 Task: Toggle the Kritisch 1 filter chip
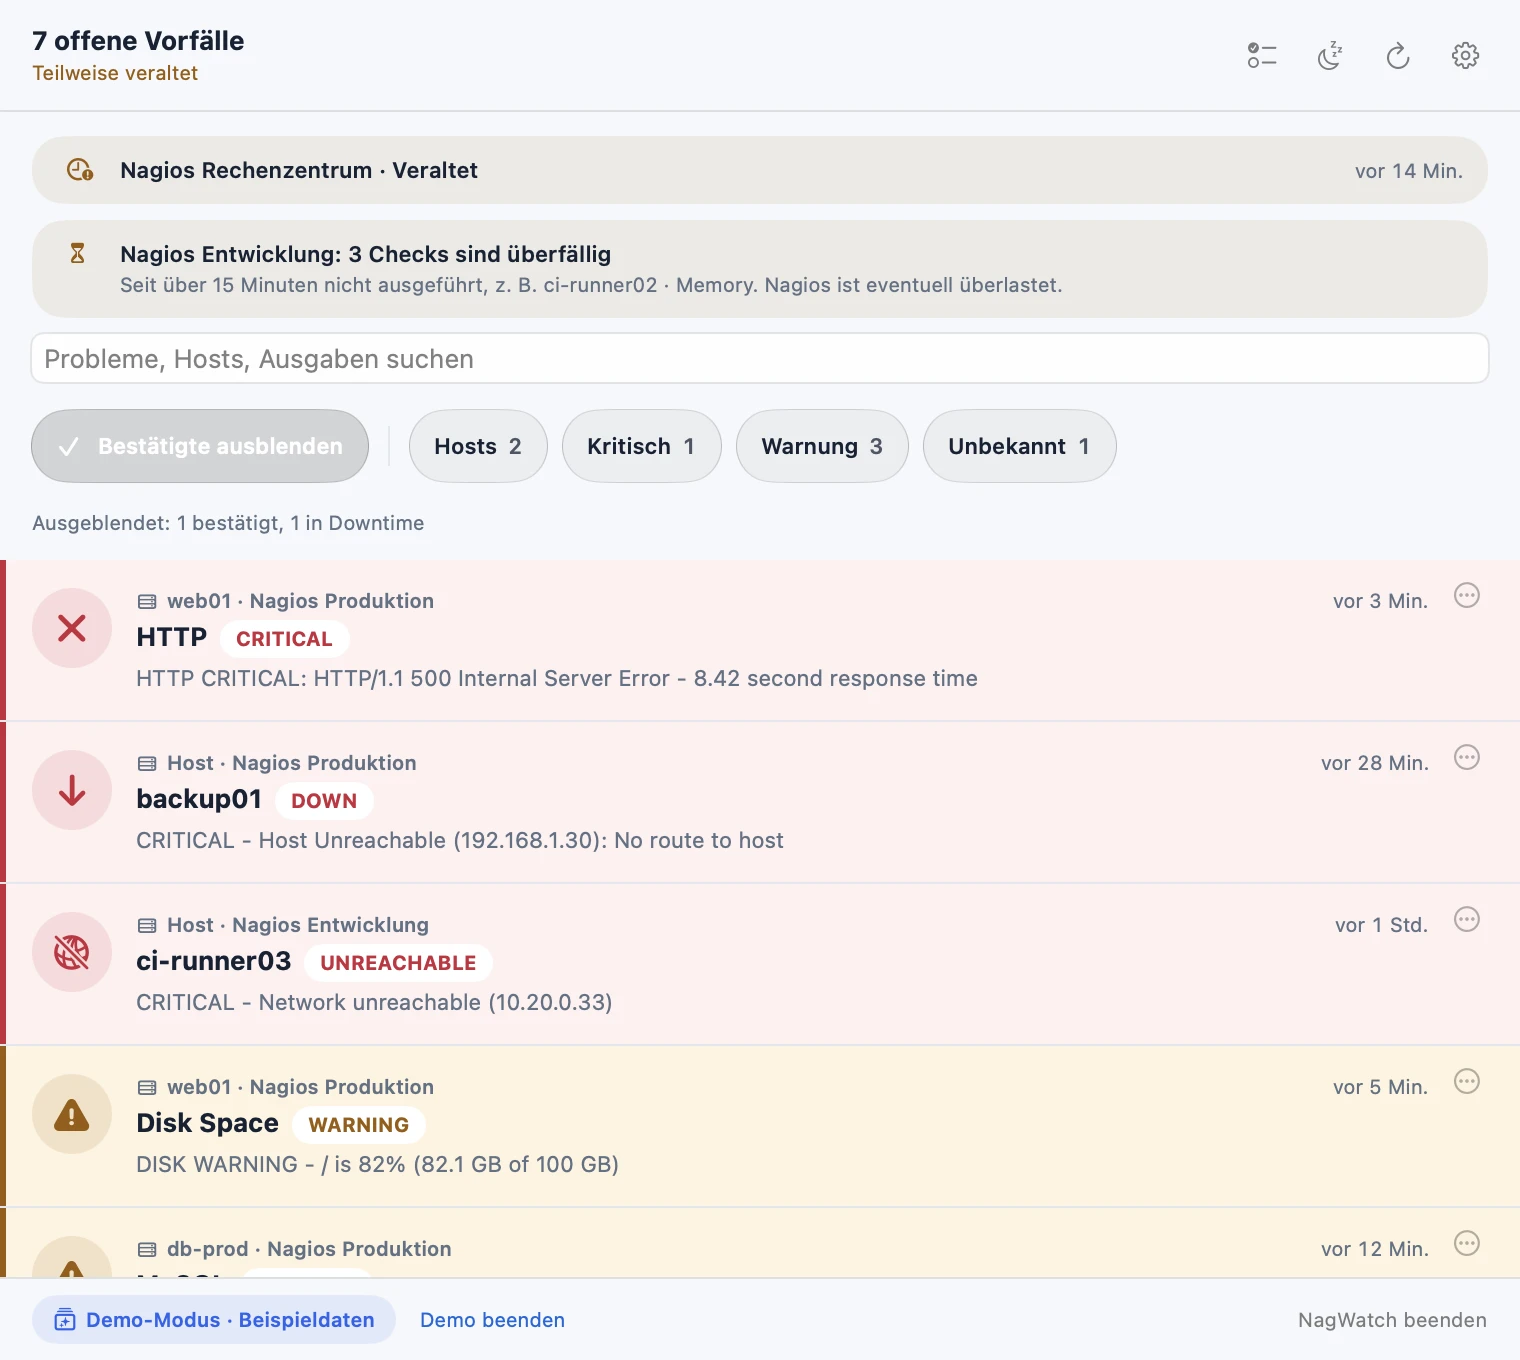[641, 446]
